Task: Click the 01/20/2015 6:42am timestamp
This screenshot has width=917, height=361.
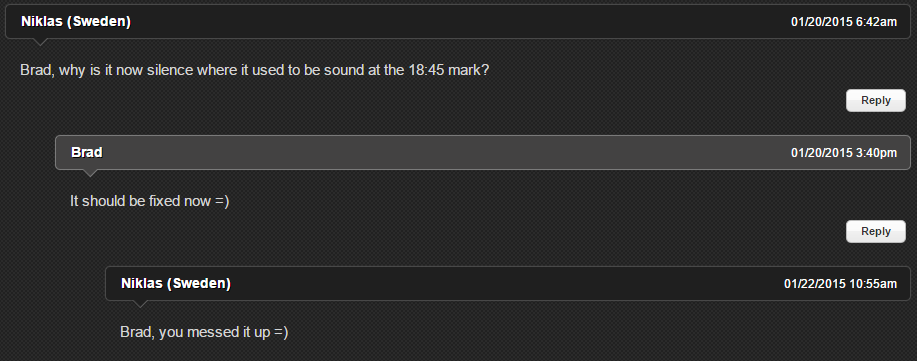Action: (843, 22)
